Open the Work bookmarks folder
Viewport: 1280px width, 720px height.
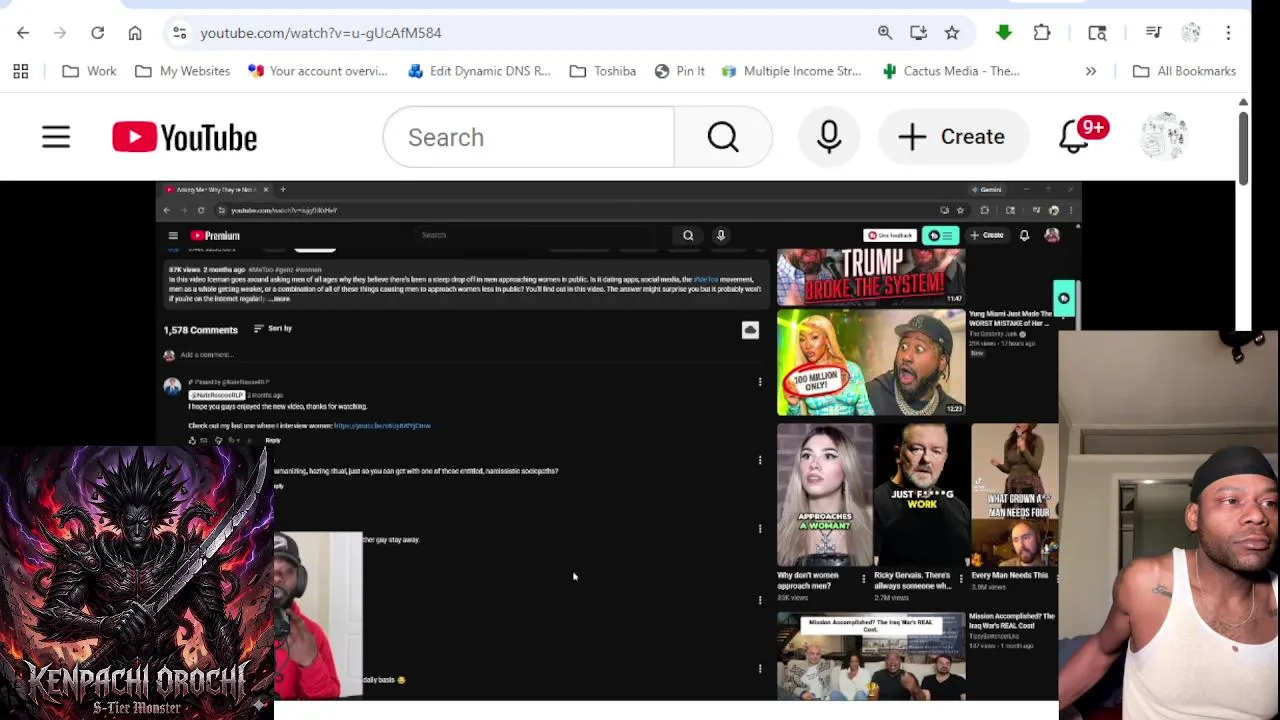click(89, 71)
